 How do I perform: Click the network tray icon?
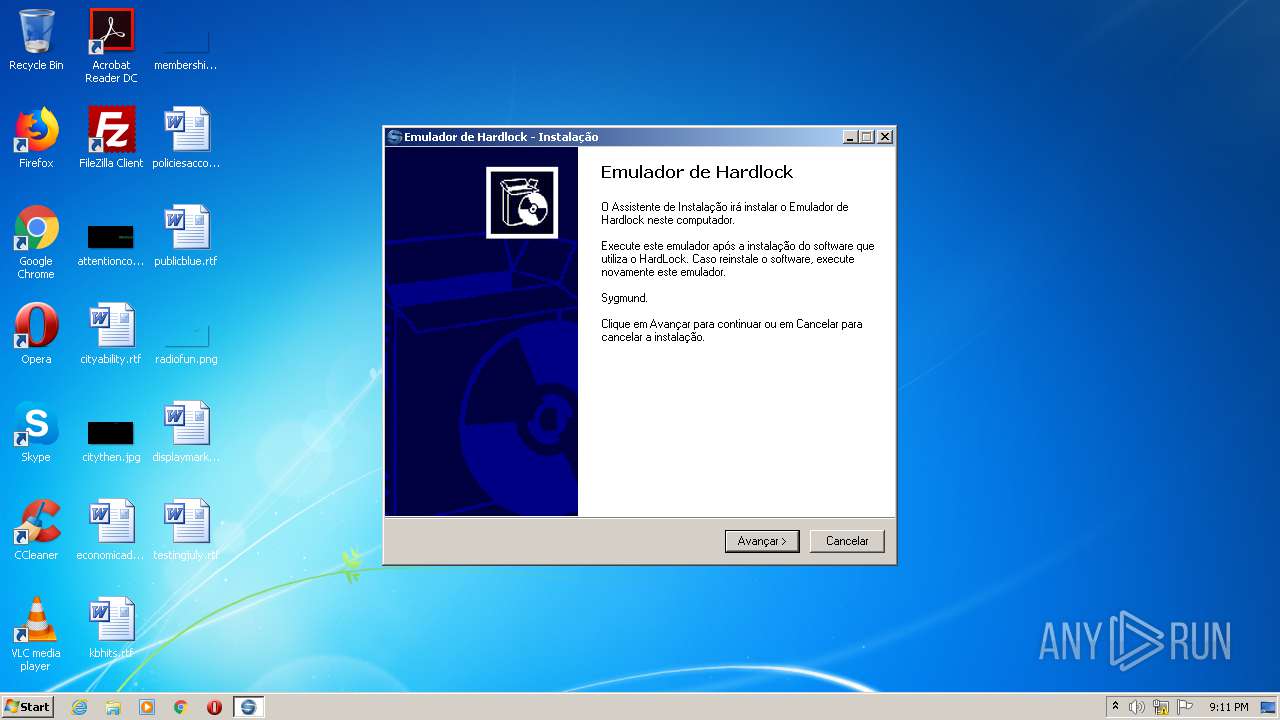point(1161,707)
